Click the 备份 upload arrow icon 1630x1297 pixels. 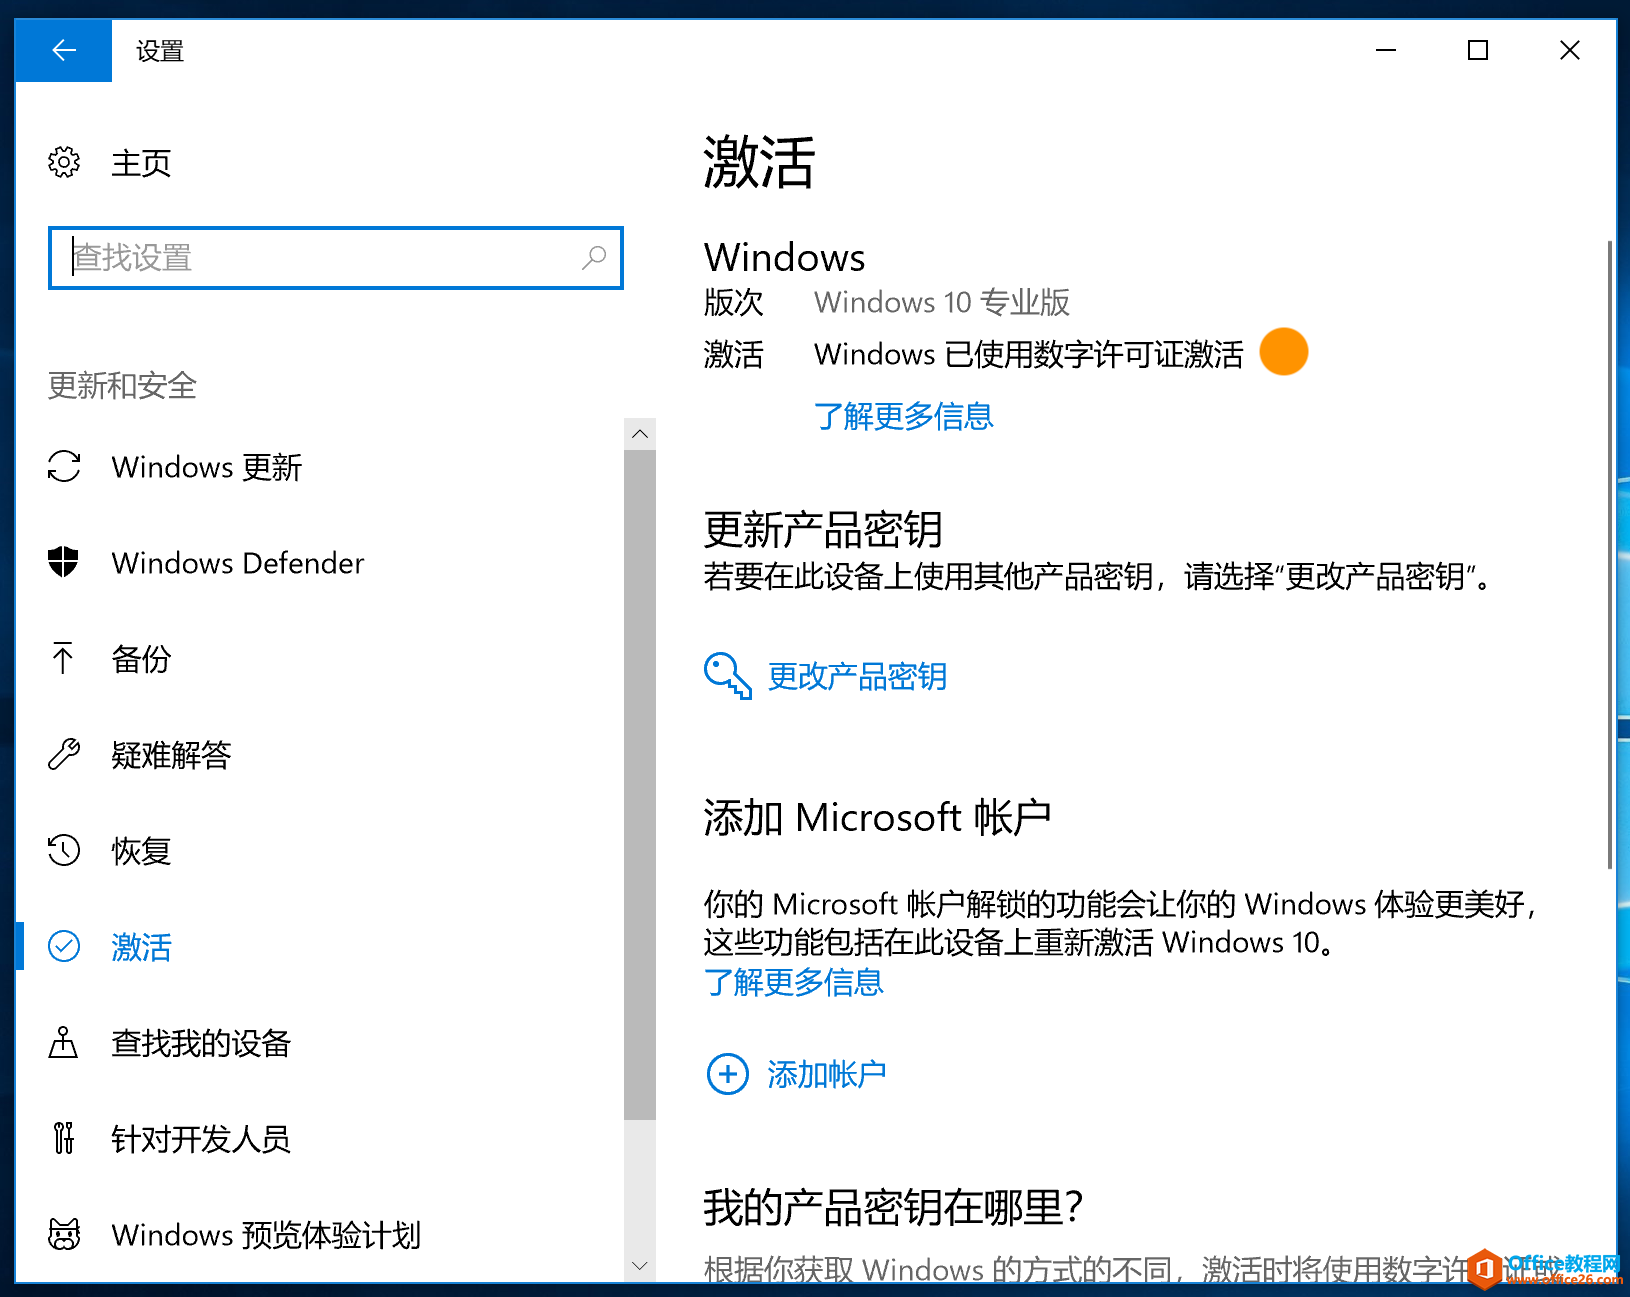64,658
